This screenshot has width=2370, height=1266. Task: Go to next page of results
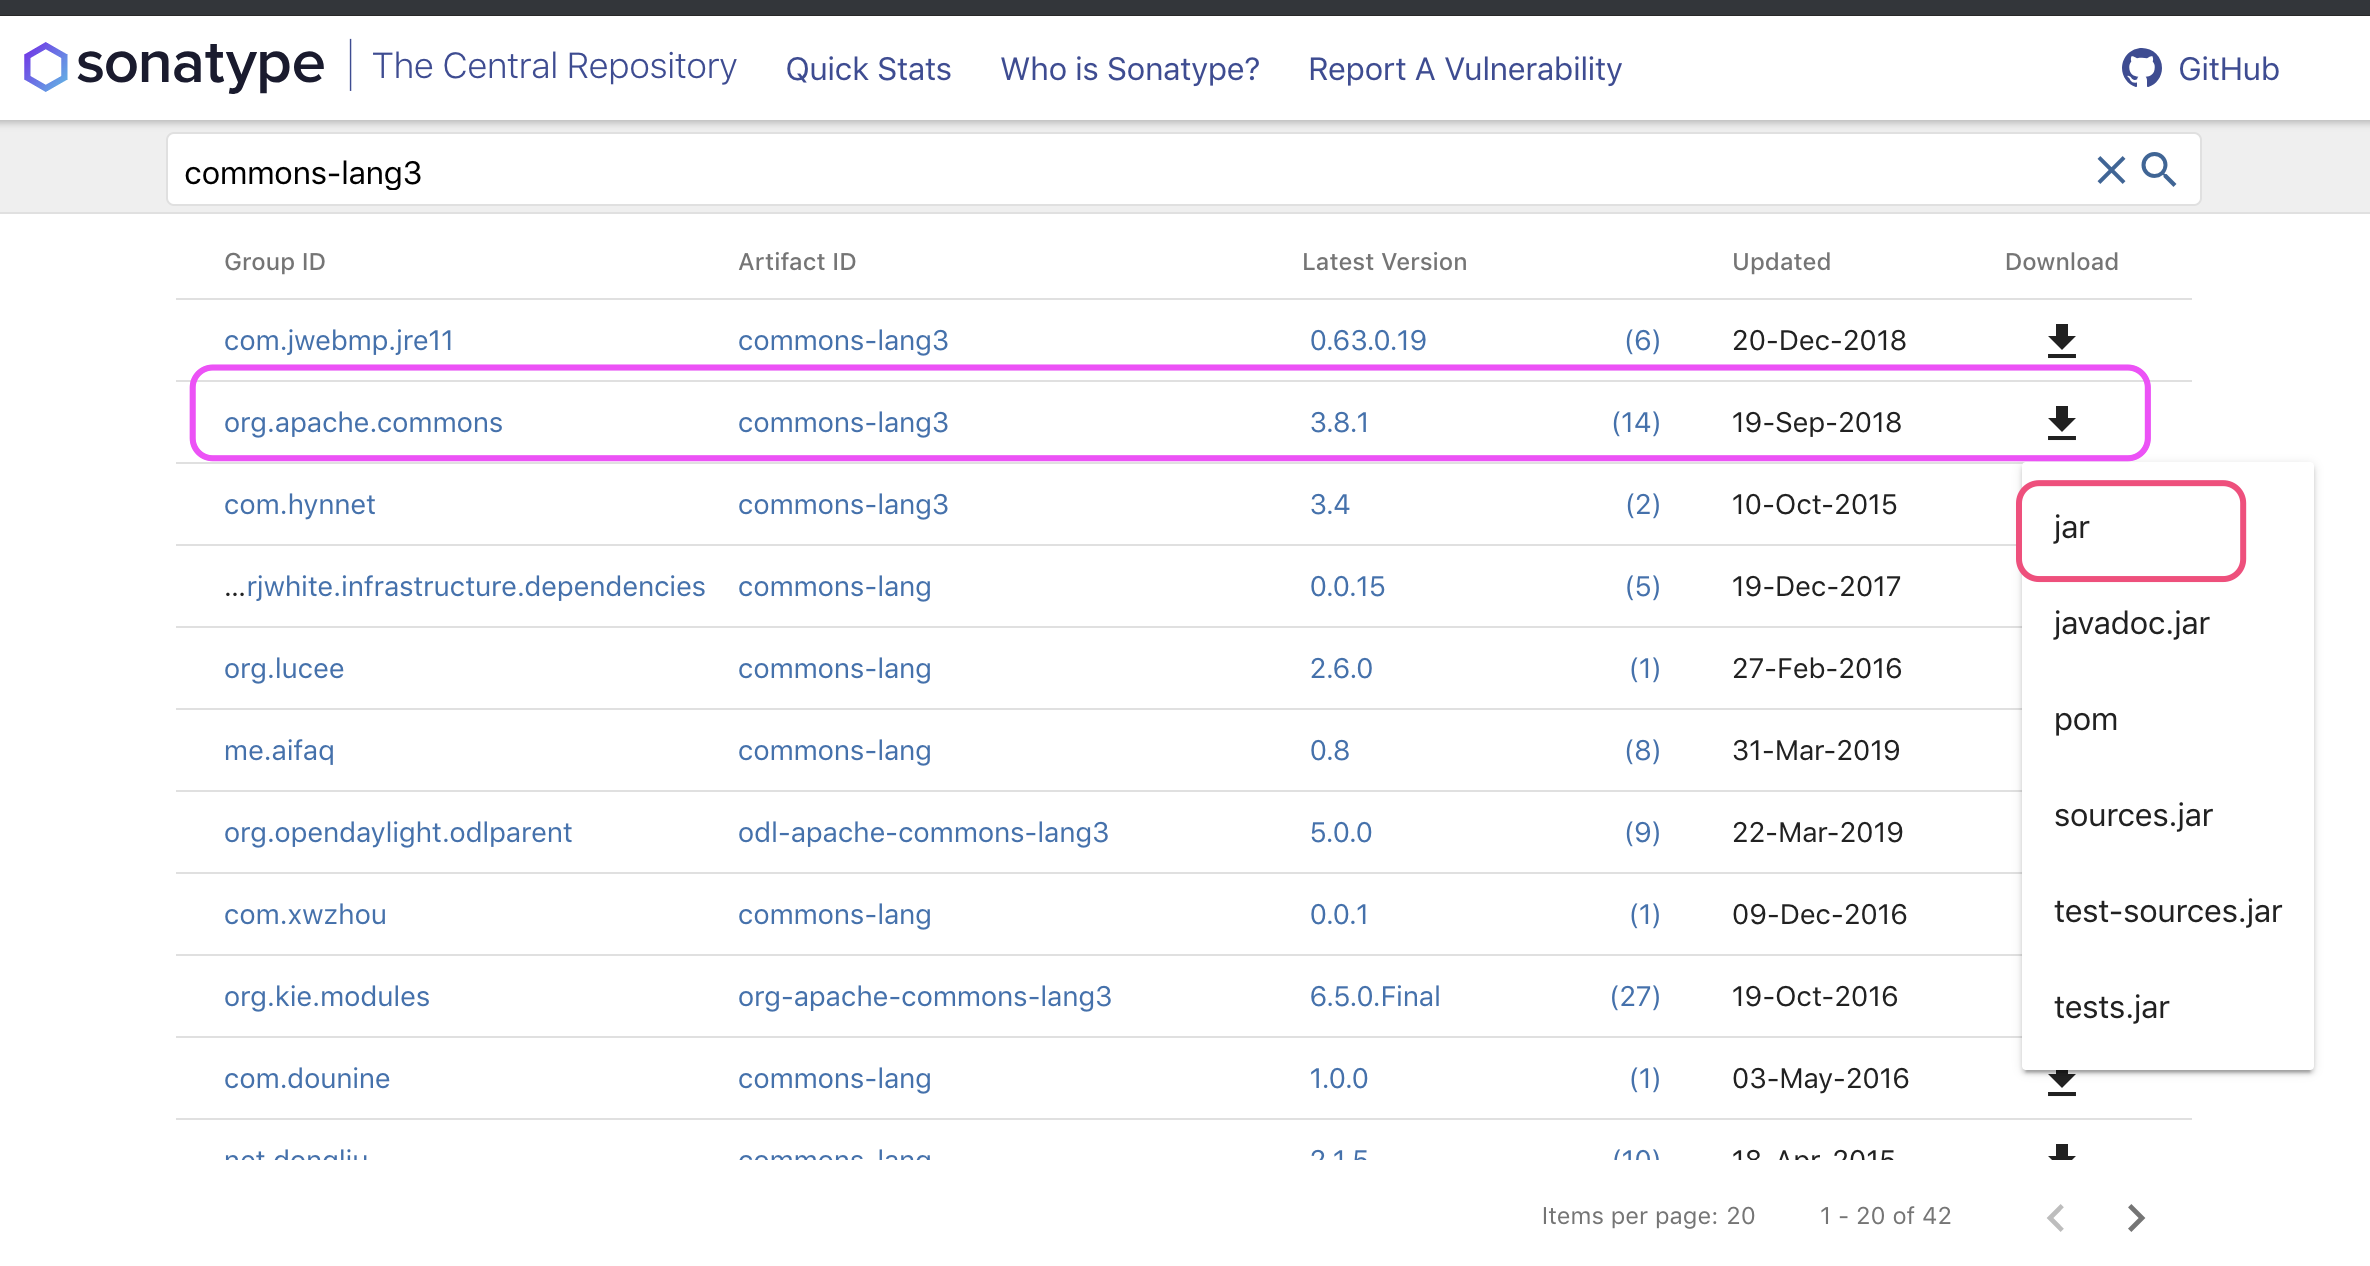pos(2135,1217)
